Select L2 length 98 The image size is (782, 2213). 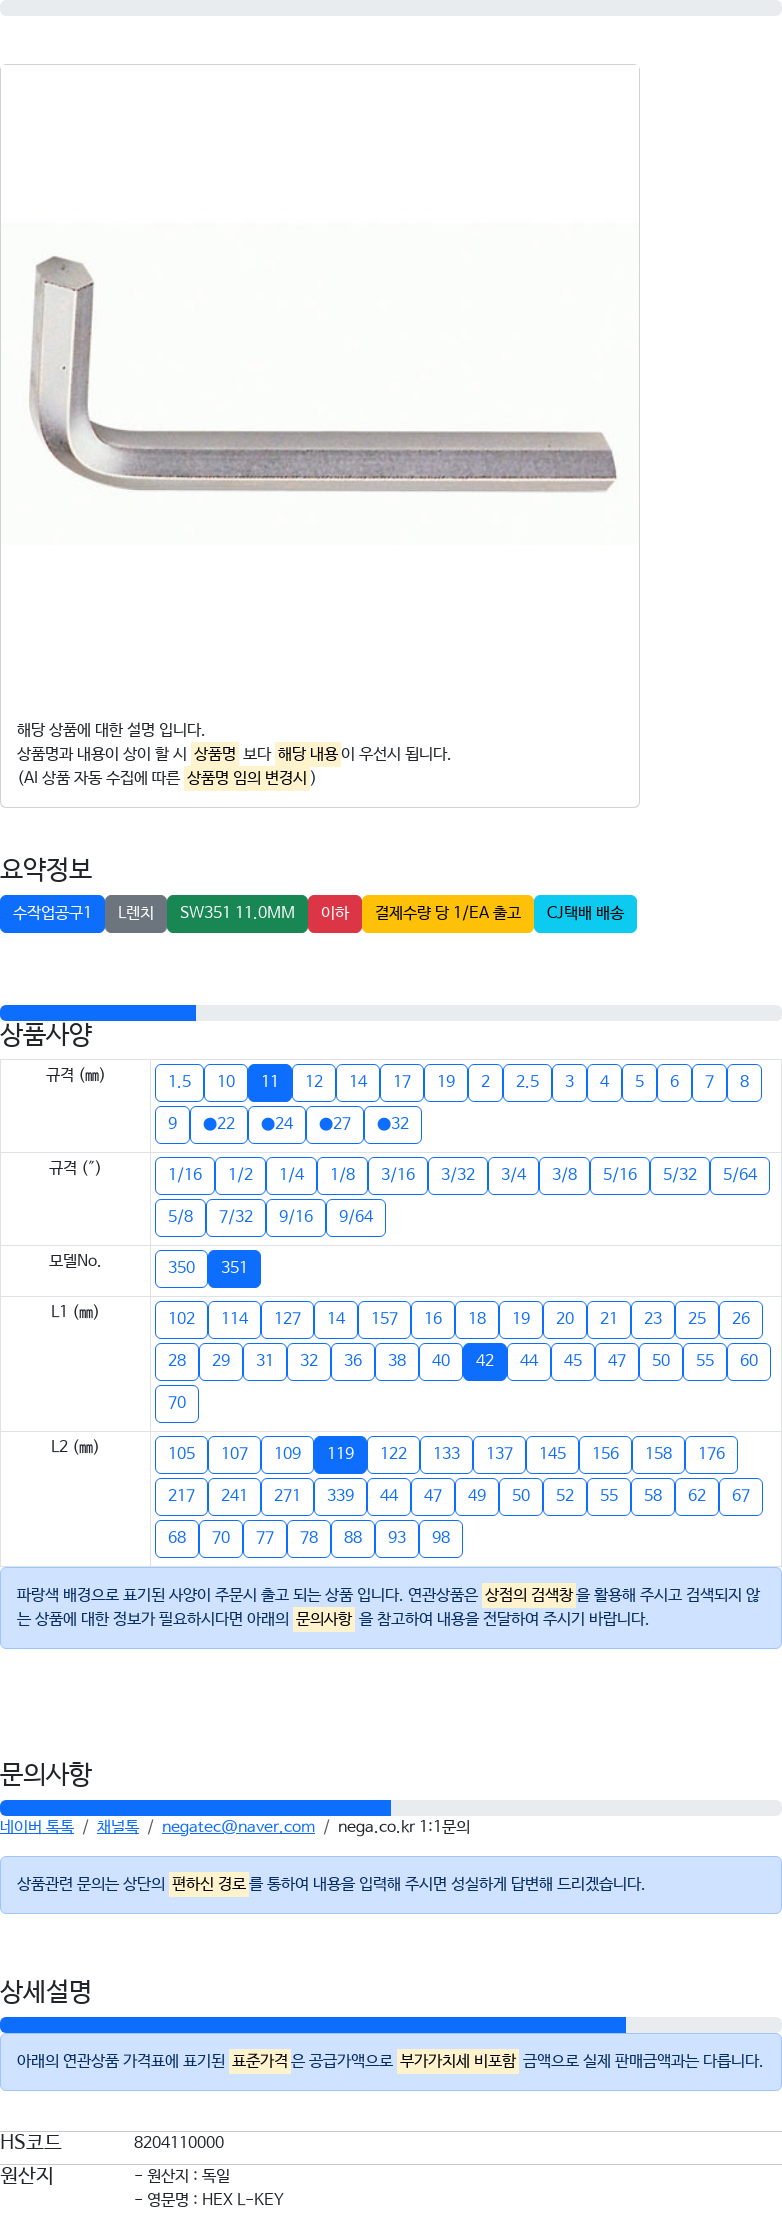(x=441, y=1538)
